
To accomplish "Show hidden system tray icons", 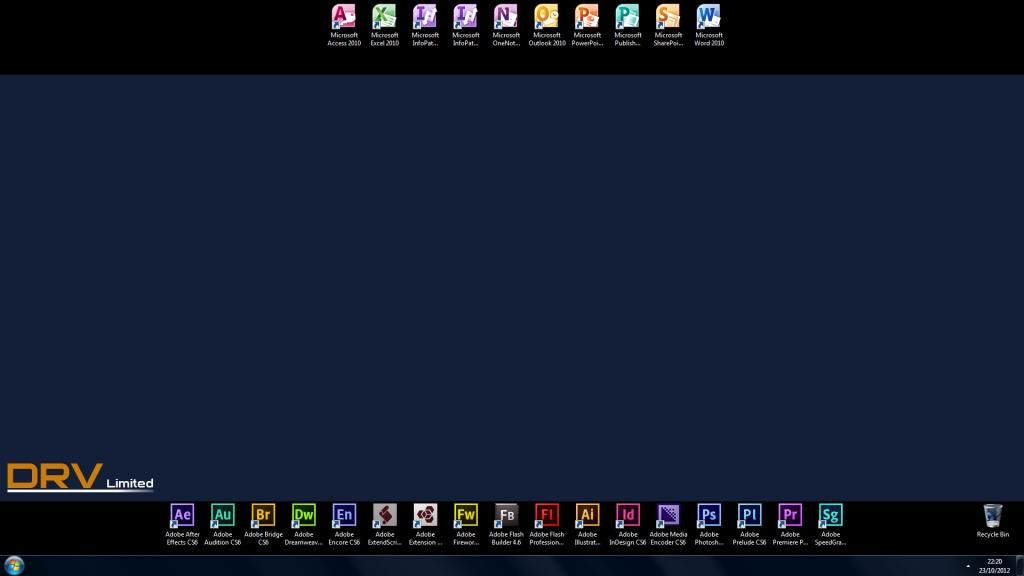I will click(968, 566).
